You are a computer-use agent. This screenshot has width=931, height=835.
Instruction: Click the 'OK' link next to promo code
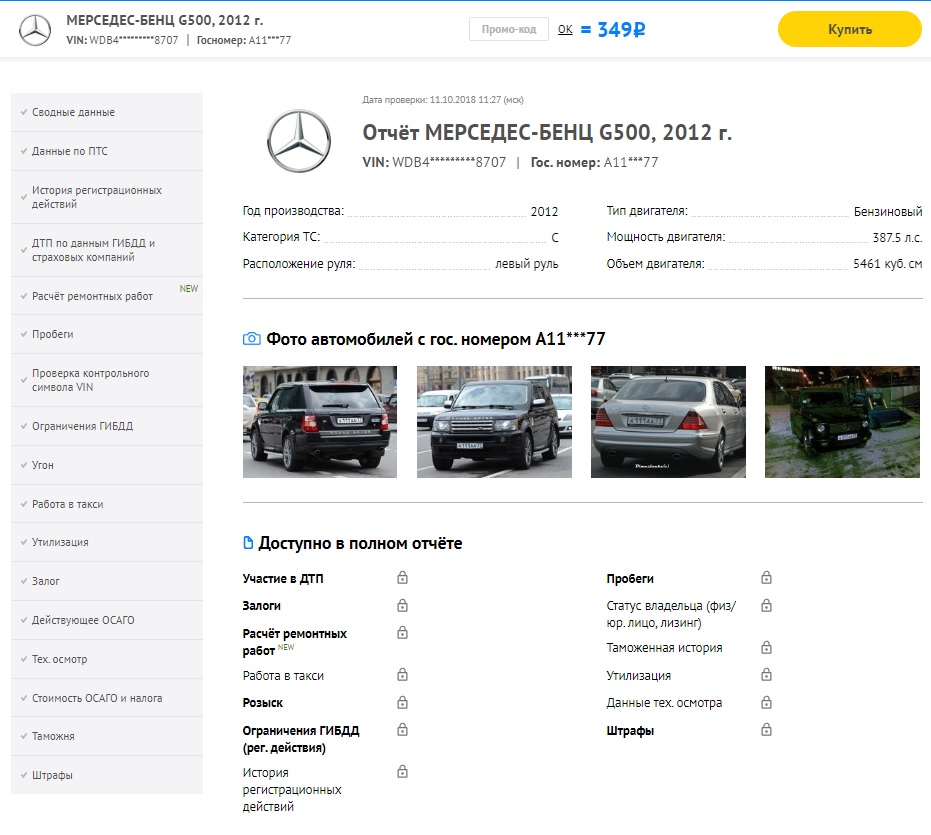click(x=565, y=29)
